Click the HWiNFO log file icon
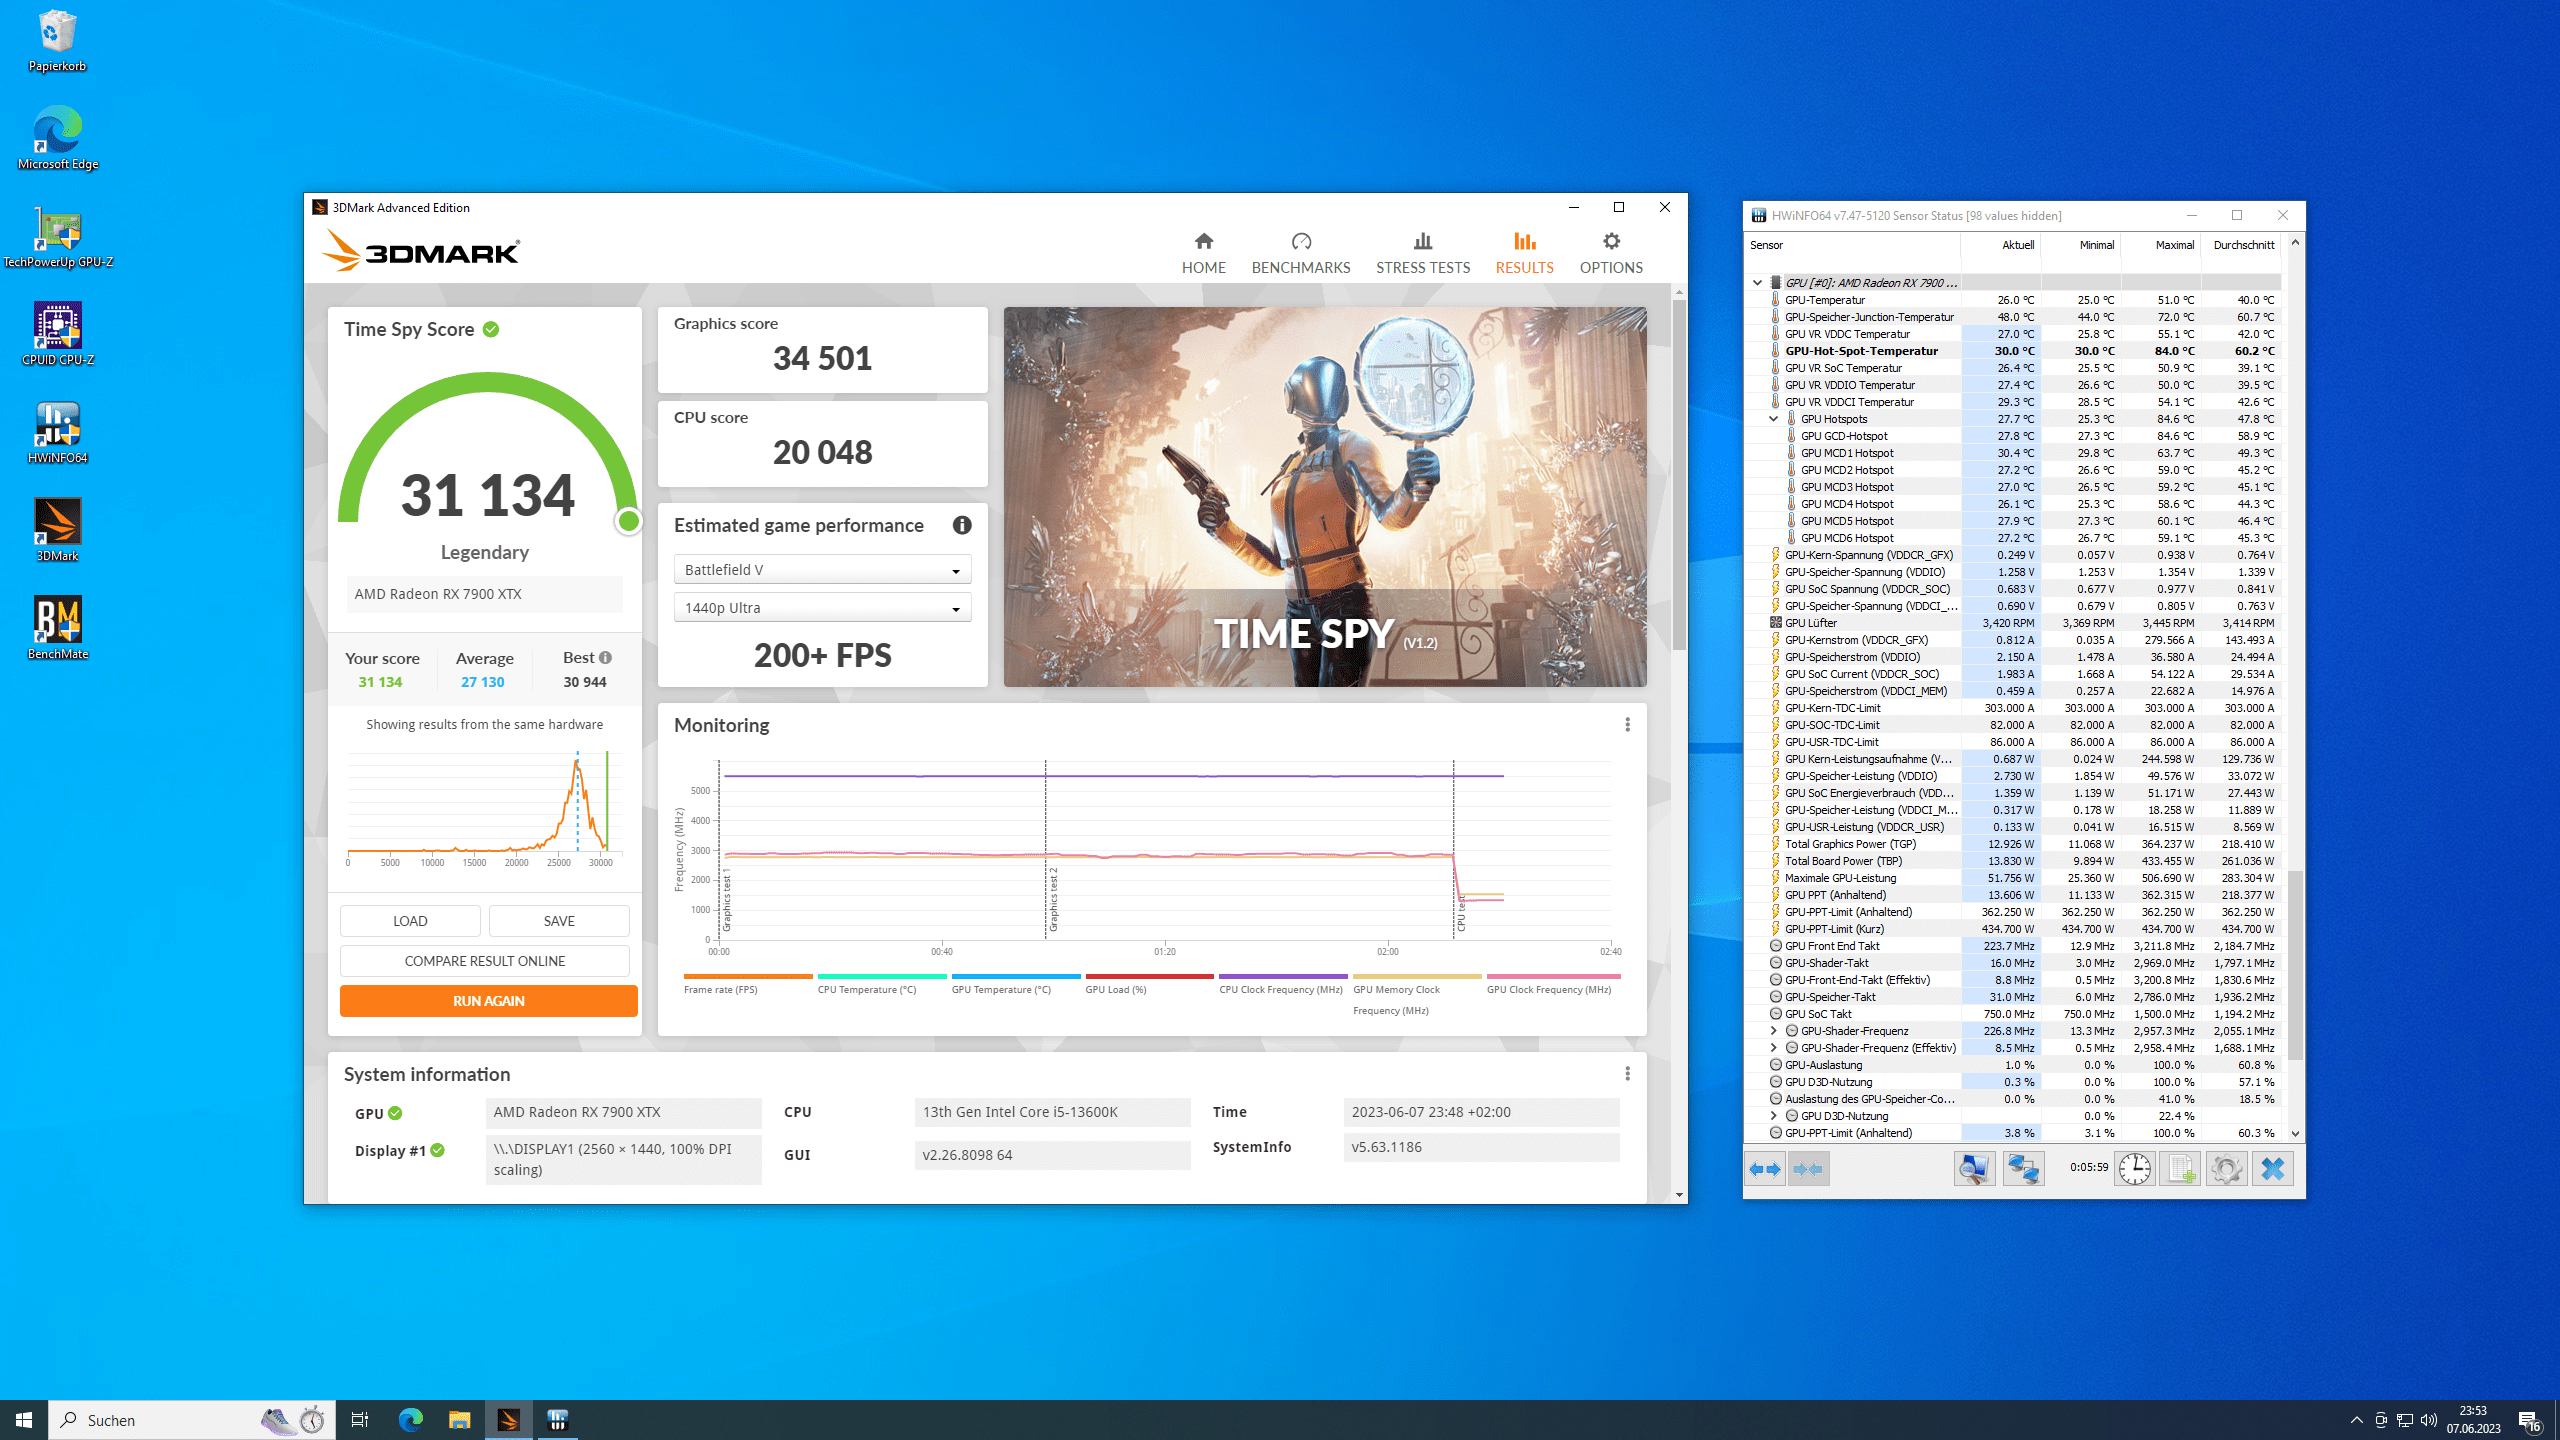This screenshot has width=2560, height=1440. pyautogui.click(x=2180, y=1168)
